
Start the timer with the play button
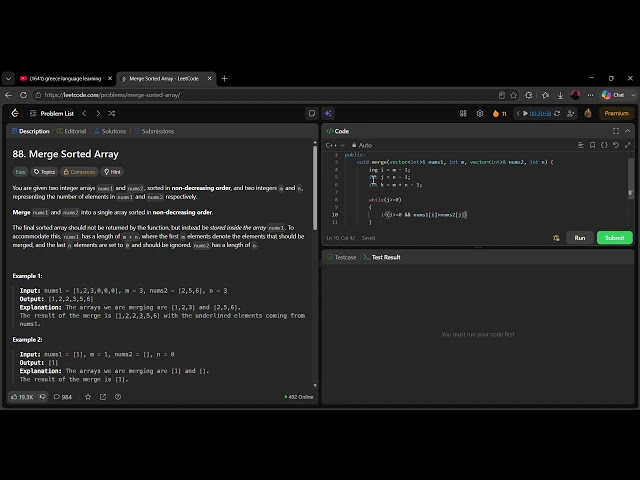(x=525, y=113)
